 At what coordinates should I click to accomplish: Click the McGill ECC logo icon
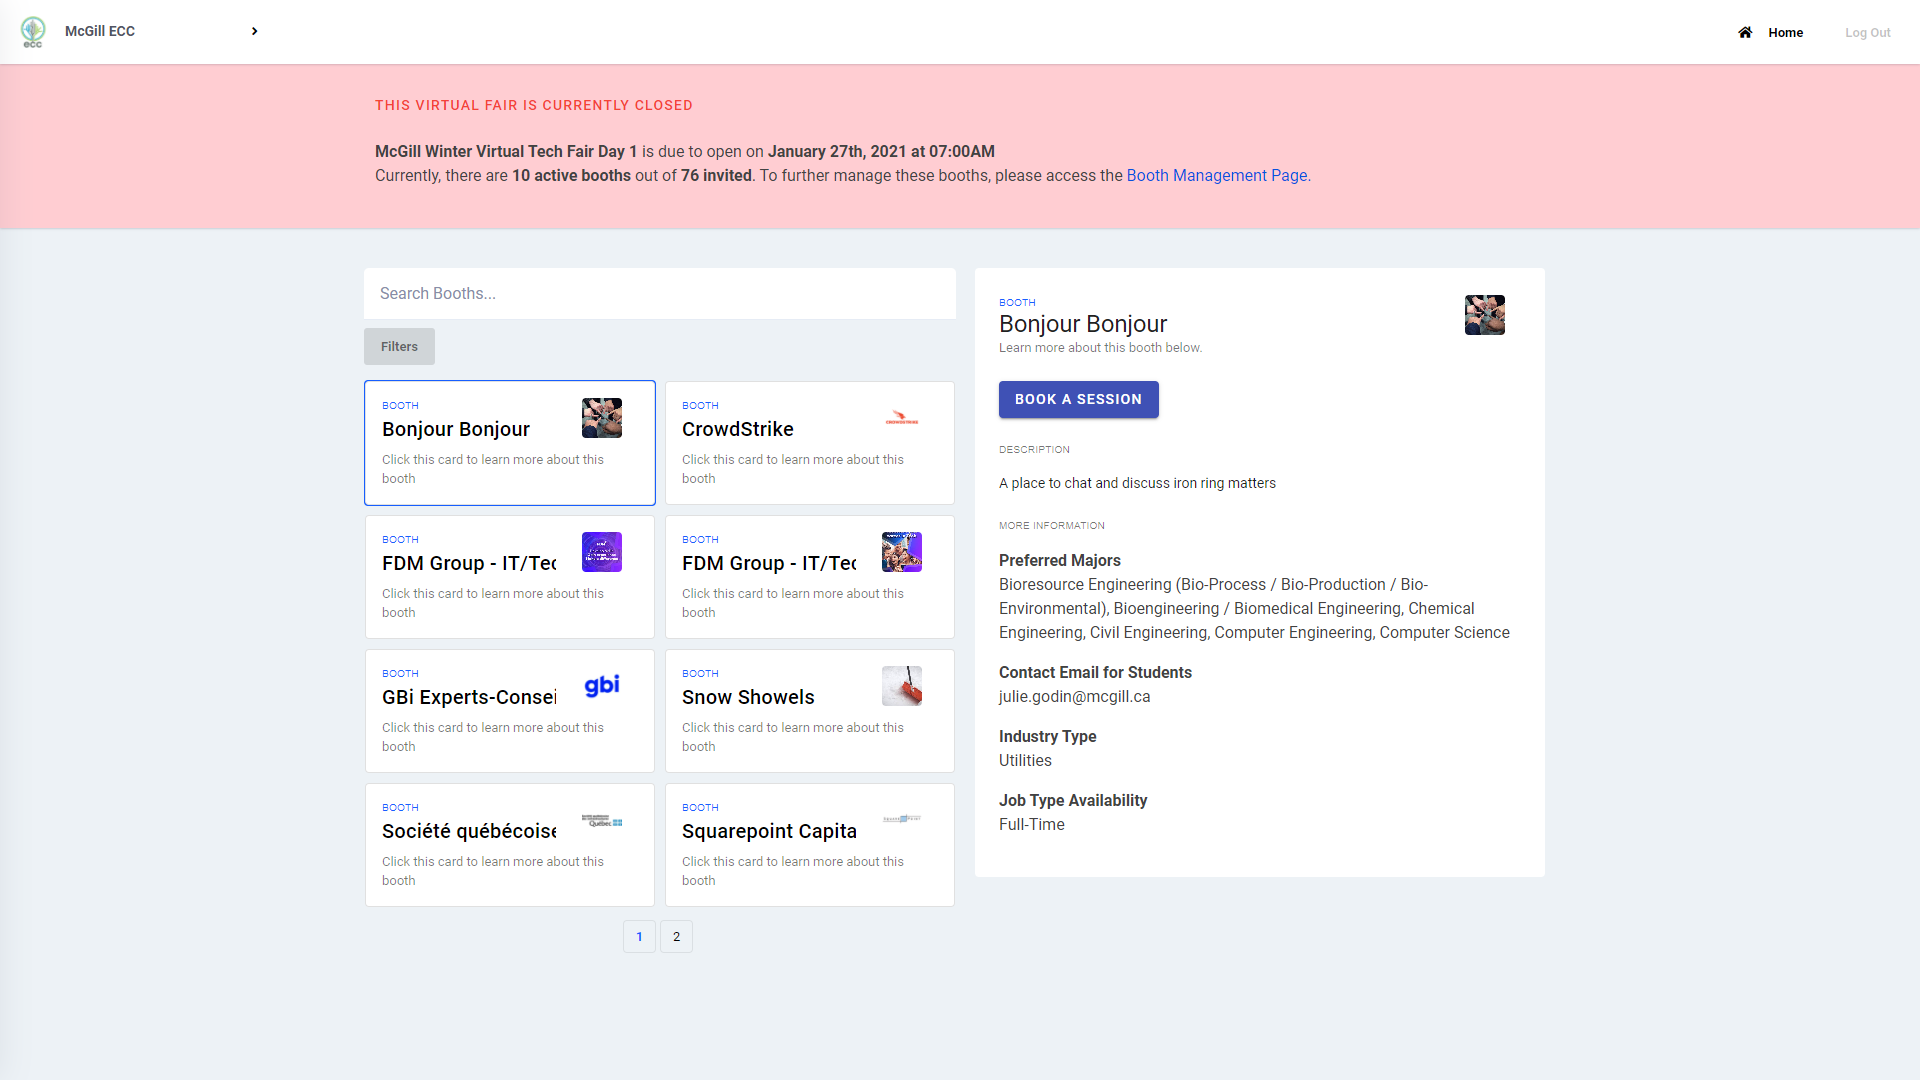(33, 31)
